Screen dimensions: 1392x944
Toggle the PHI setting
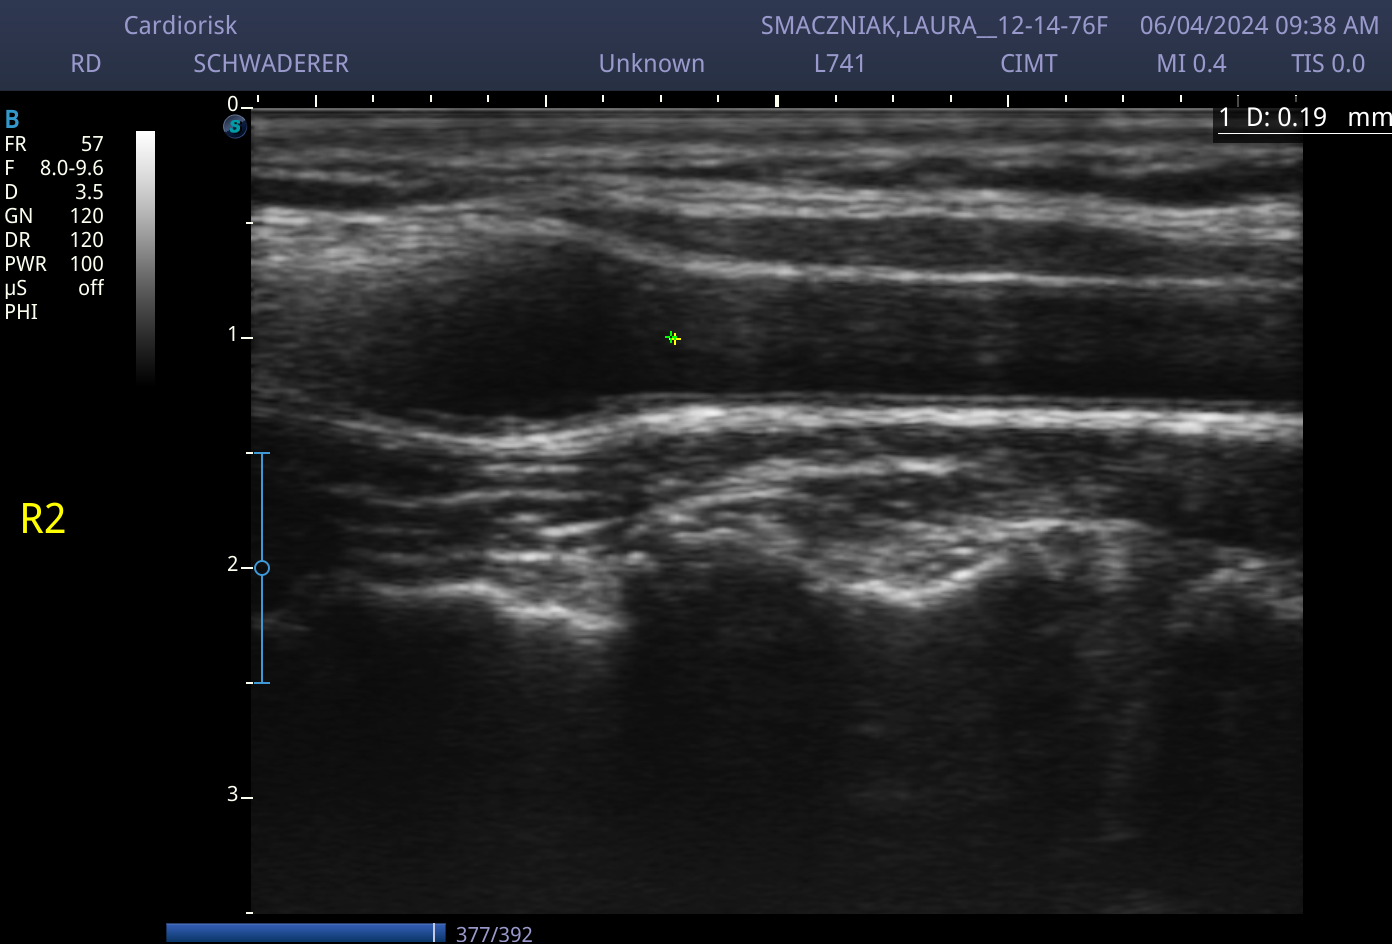(21, 312)
